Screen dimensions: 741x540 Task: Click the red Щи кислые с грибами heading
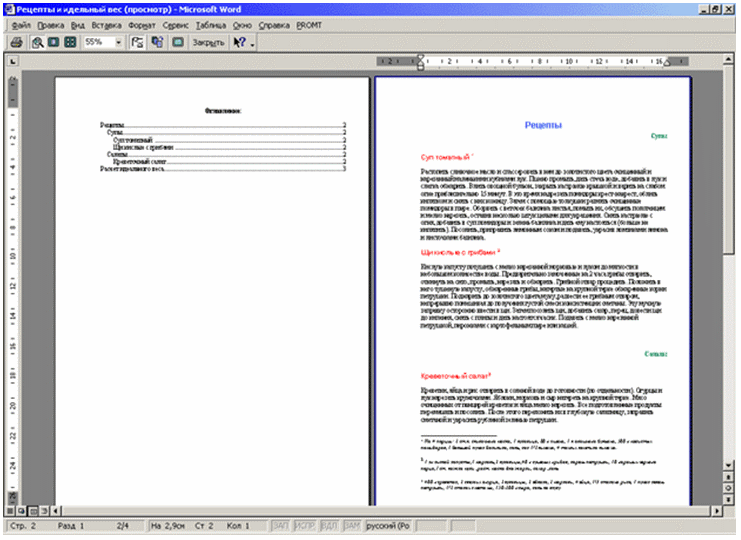(460, 252)
